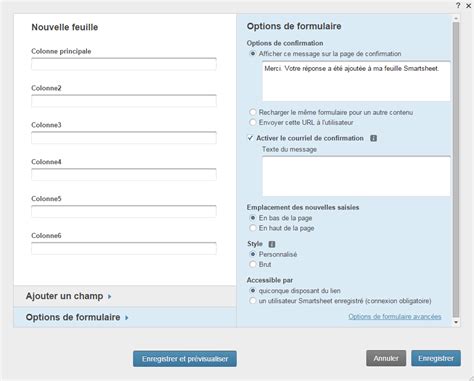The width and height of the screenshot is (474, 381).
Task: Click the Texte du message text area
Action: tap(356, 176)
